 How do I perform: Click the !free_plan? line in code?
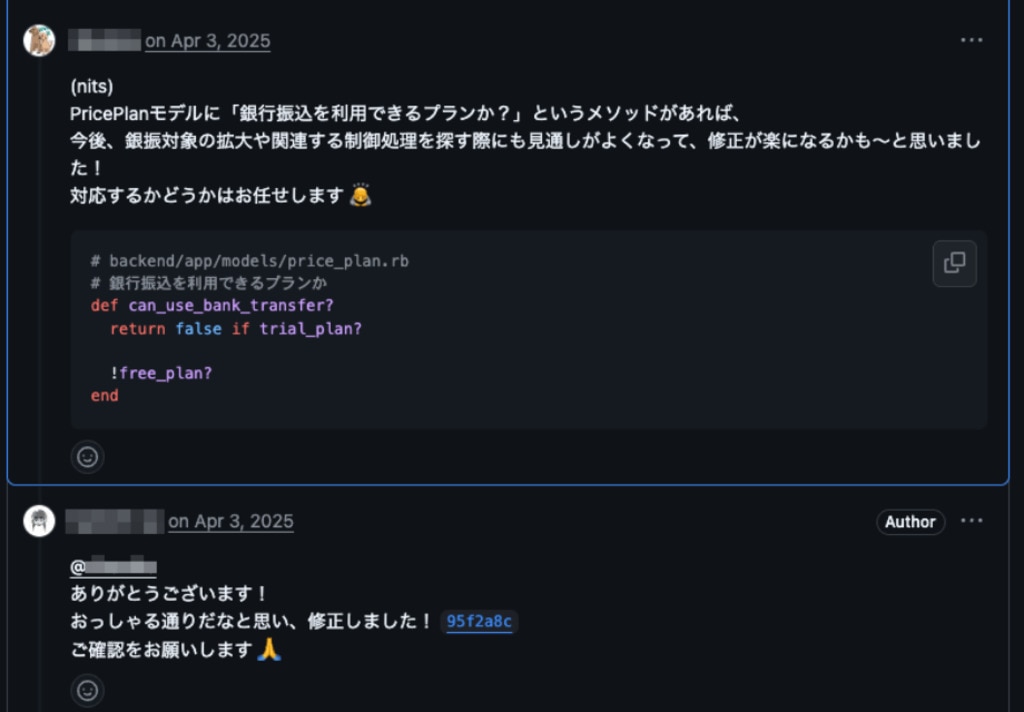point(161,373)
